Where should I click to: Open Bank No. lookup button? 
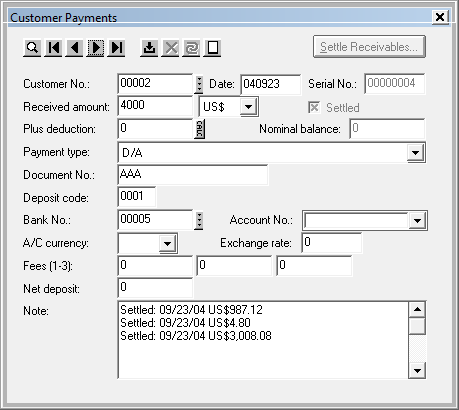[x=199, y=220]
